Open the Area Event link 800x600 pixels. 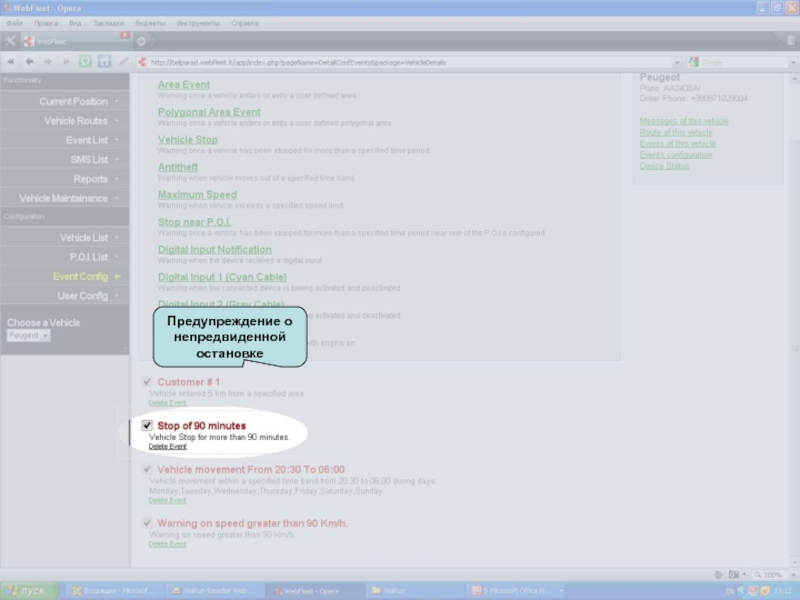pos(184,85)
